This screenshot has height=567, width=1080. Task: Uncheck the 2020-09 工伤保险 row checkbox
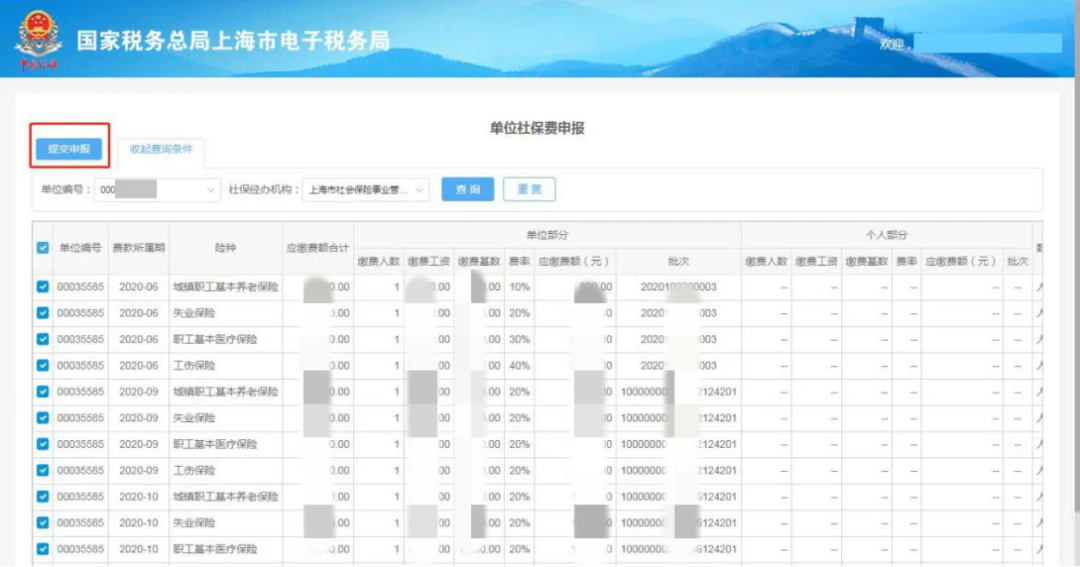[x=43, y=470]
